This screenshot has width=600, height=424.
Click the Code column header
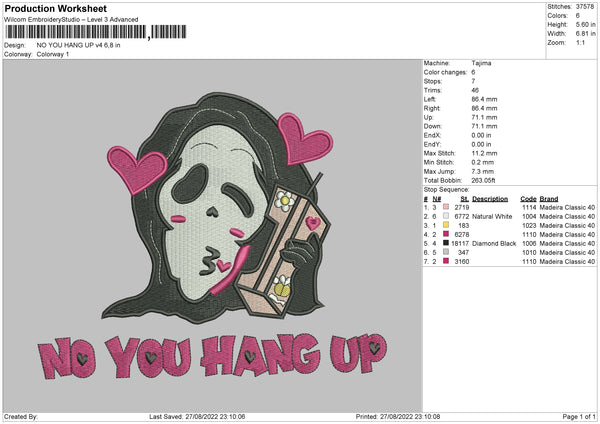pyautogui.click(x=528, y=197)
